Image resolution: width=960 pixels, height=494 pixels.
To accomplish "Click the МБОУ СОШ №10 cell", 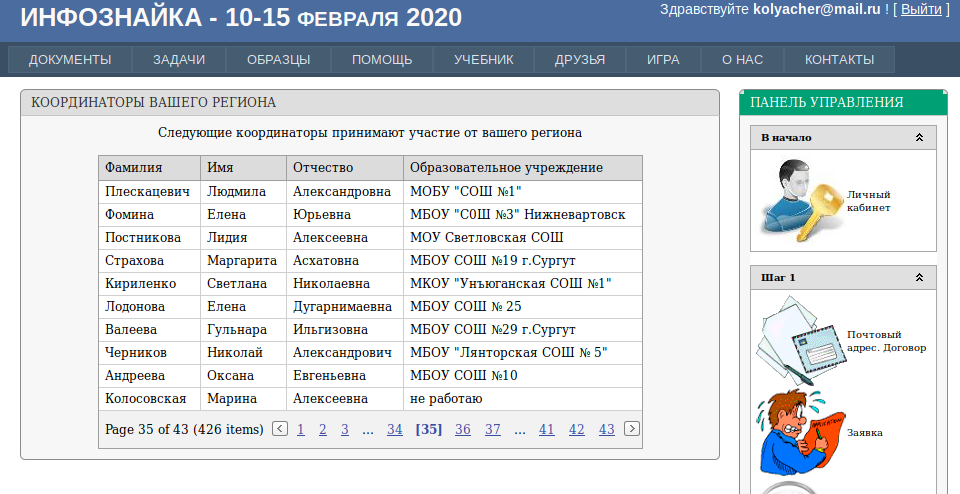I will click(523, 376).
